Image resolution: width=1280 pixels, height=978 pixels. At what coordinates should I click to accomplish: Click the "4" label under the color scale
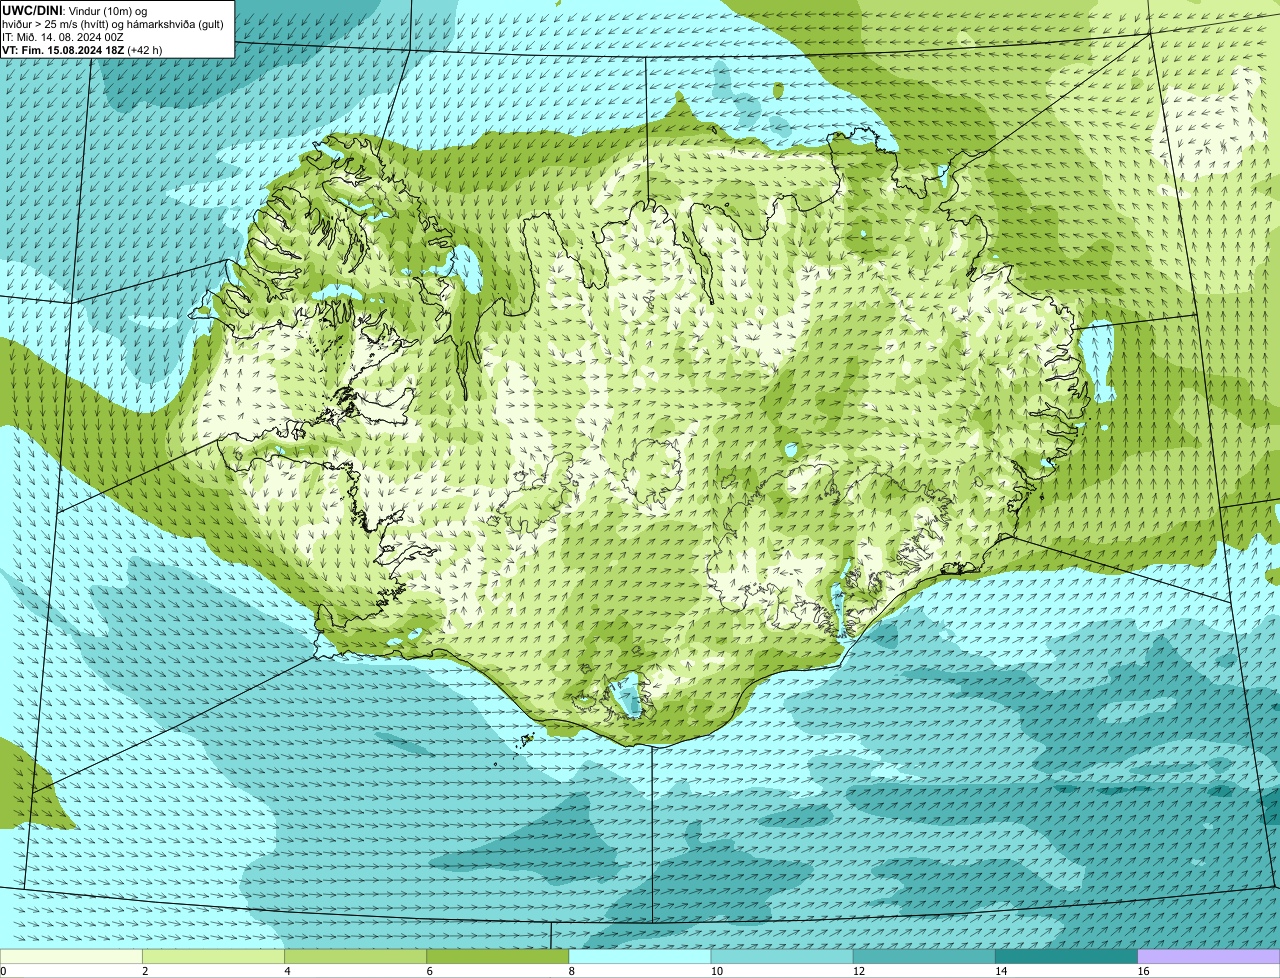click(x=287, y=971)
